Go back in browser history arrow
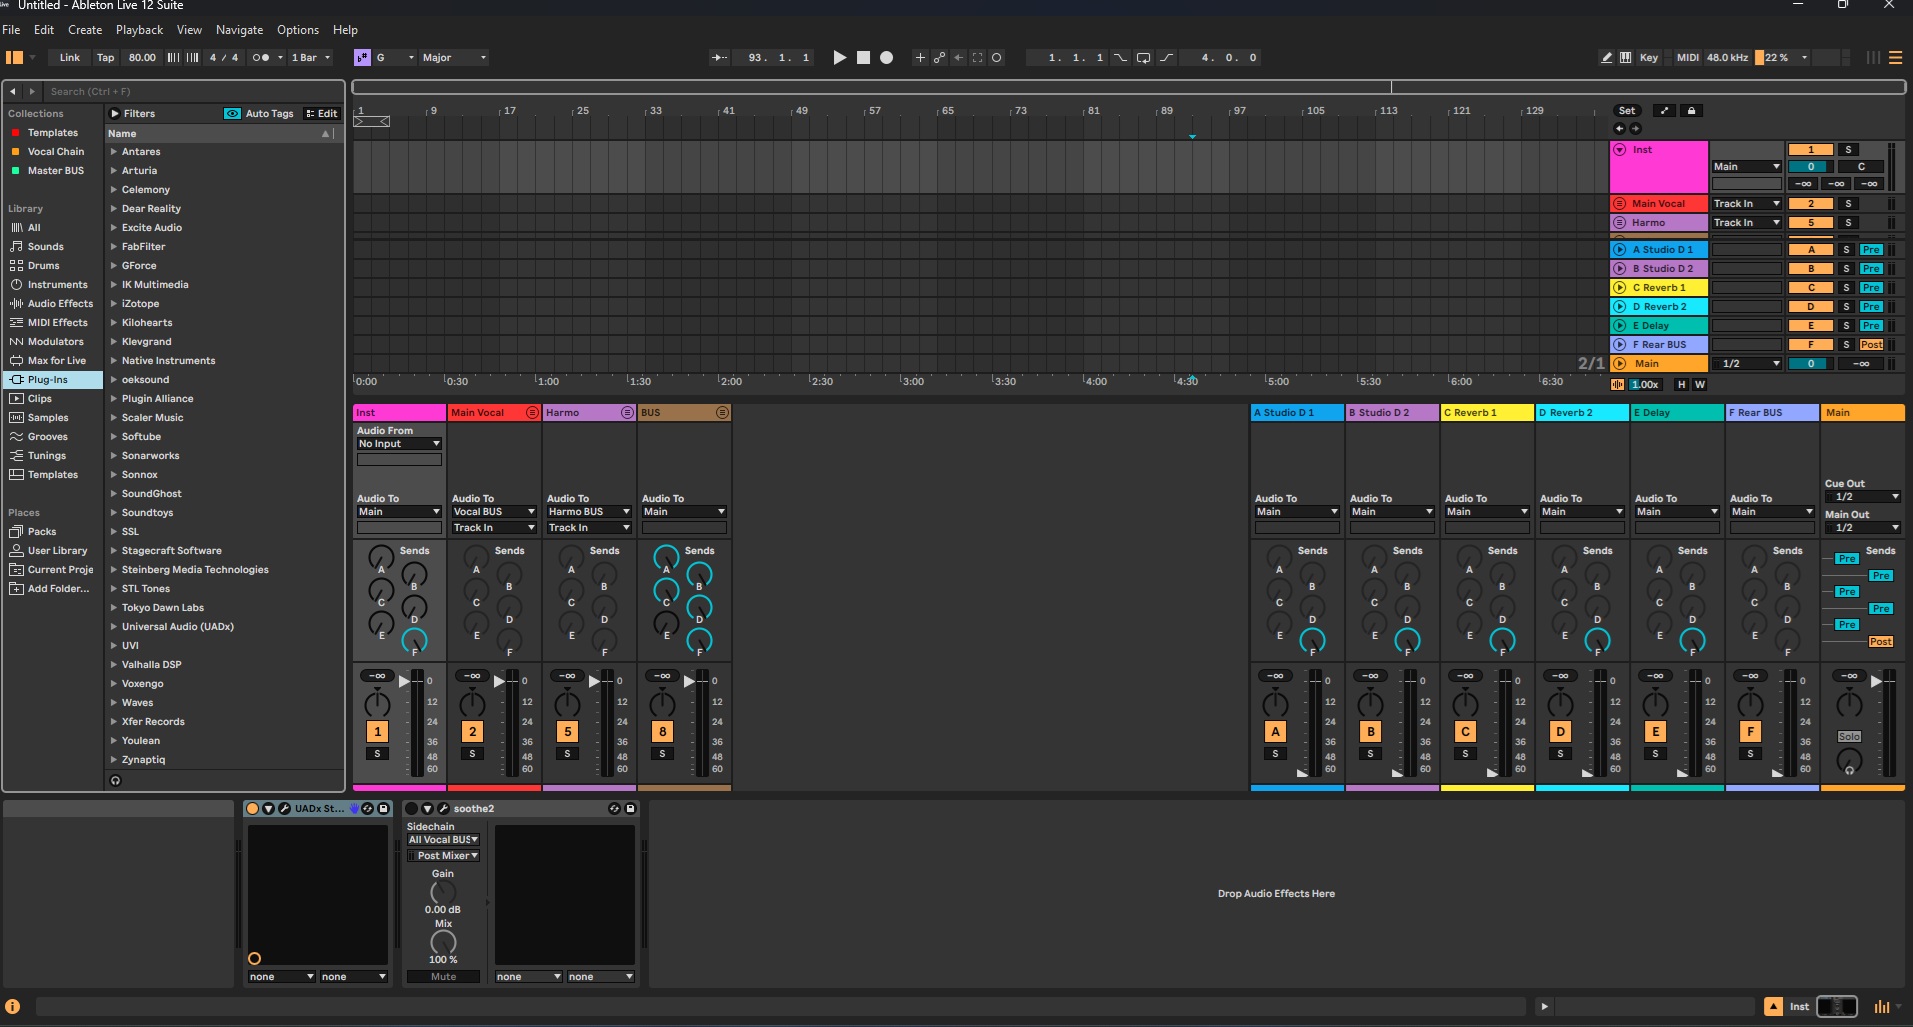The image size is (1913, 1027). coord(13,91)
